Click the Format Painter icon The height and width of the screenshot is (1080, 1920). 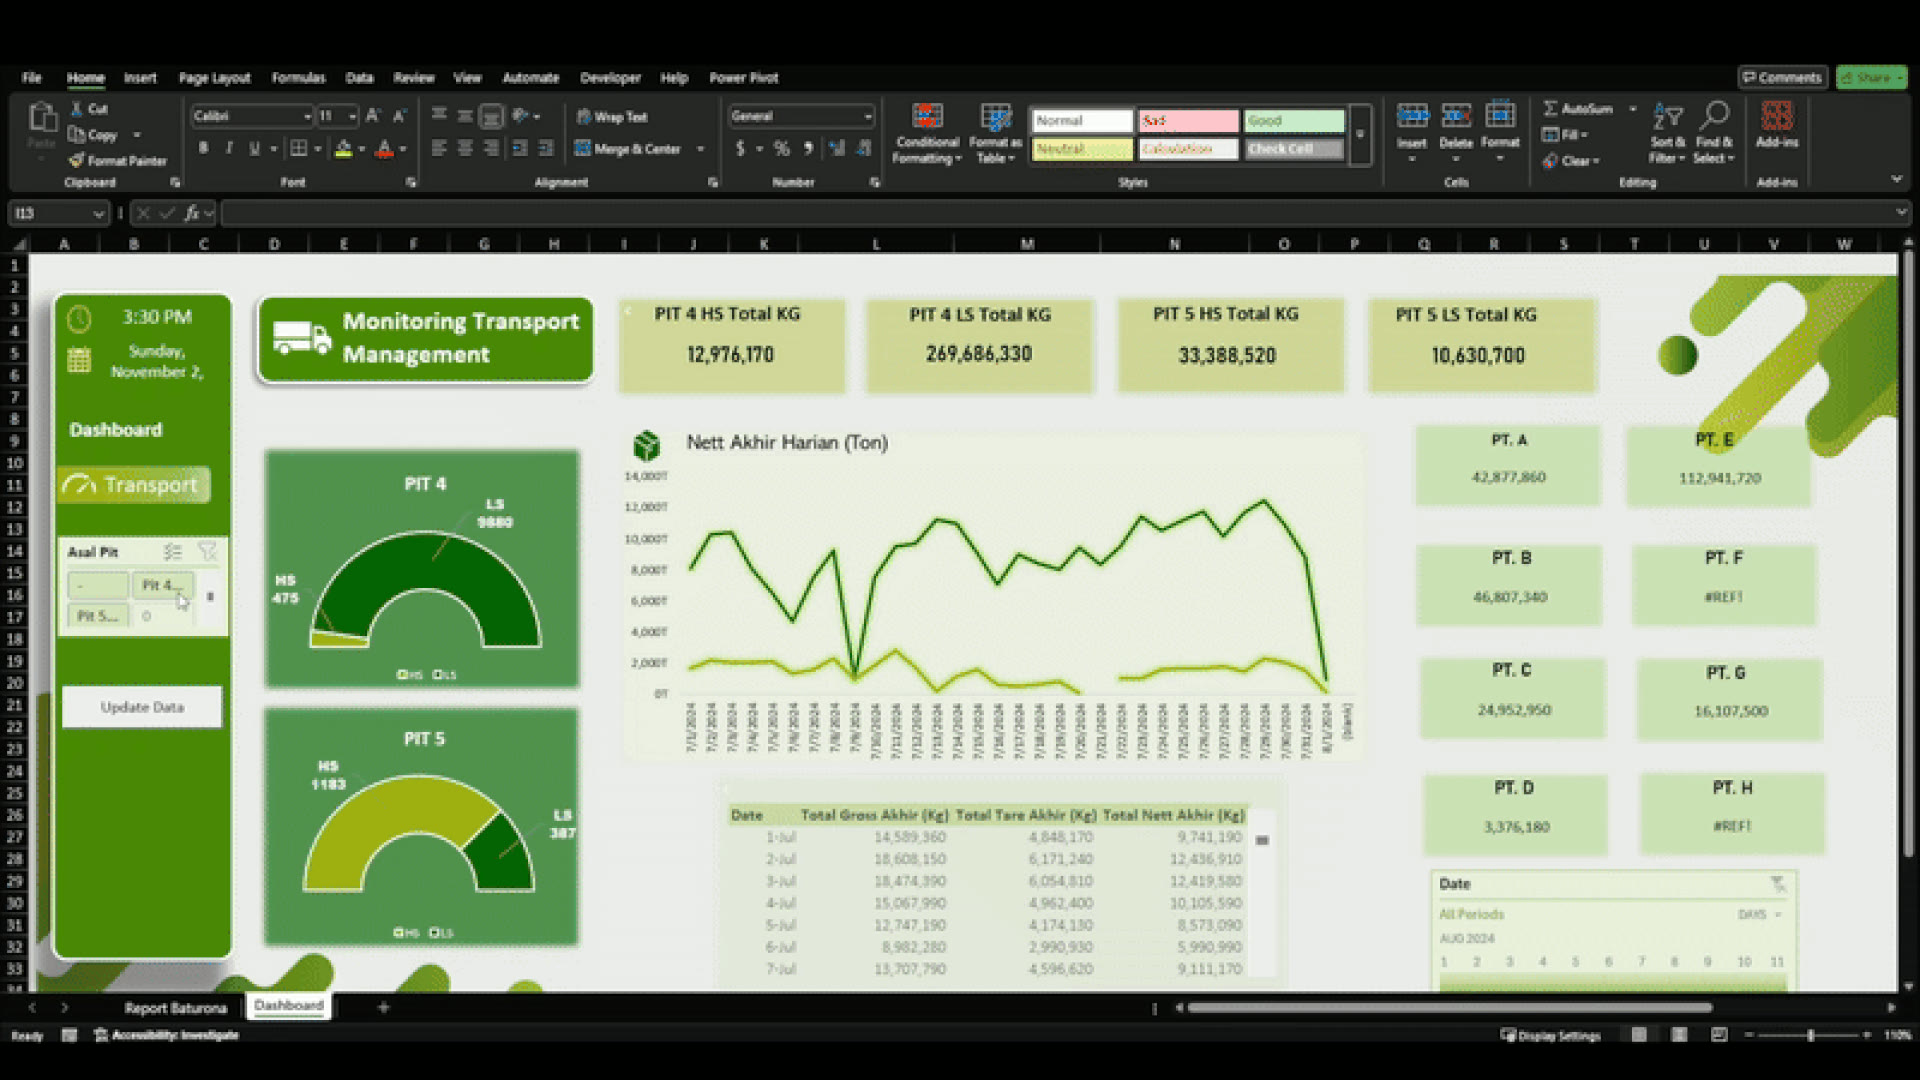pos(77,160)
